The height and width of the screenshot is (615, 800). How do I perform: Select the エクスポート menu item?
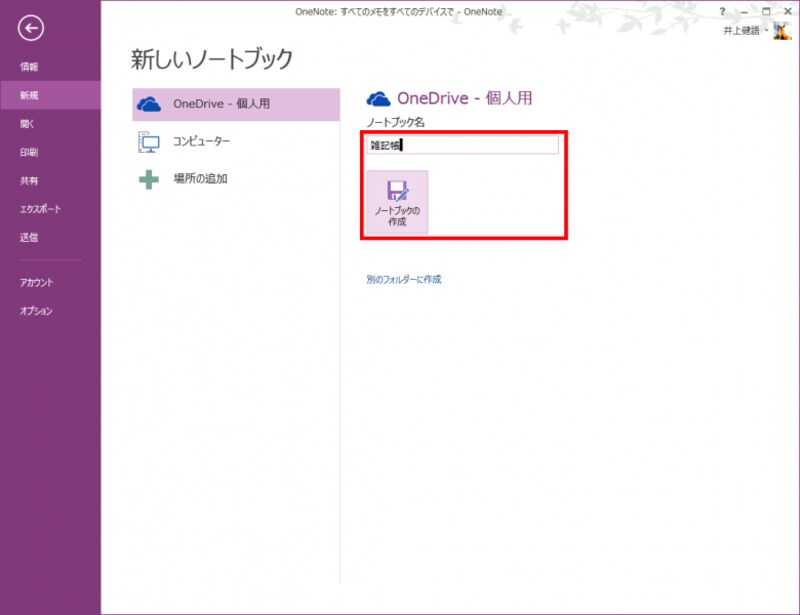click(40, 209)
